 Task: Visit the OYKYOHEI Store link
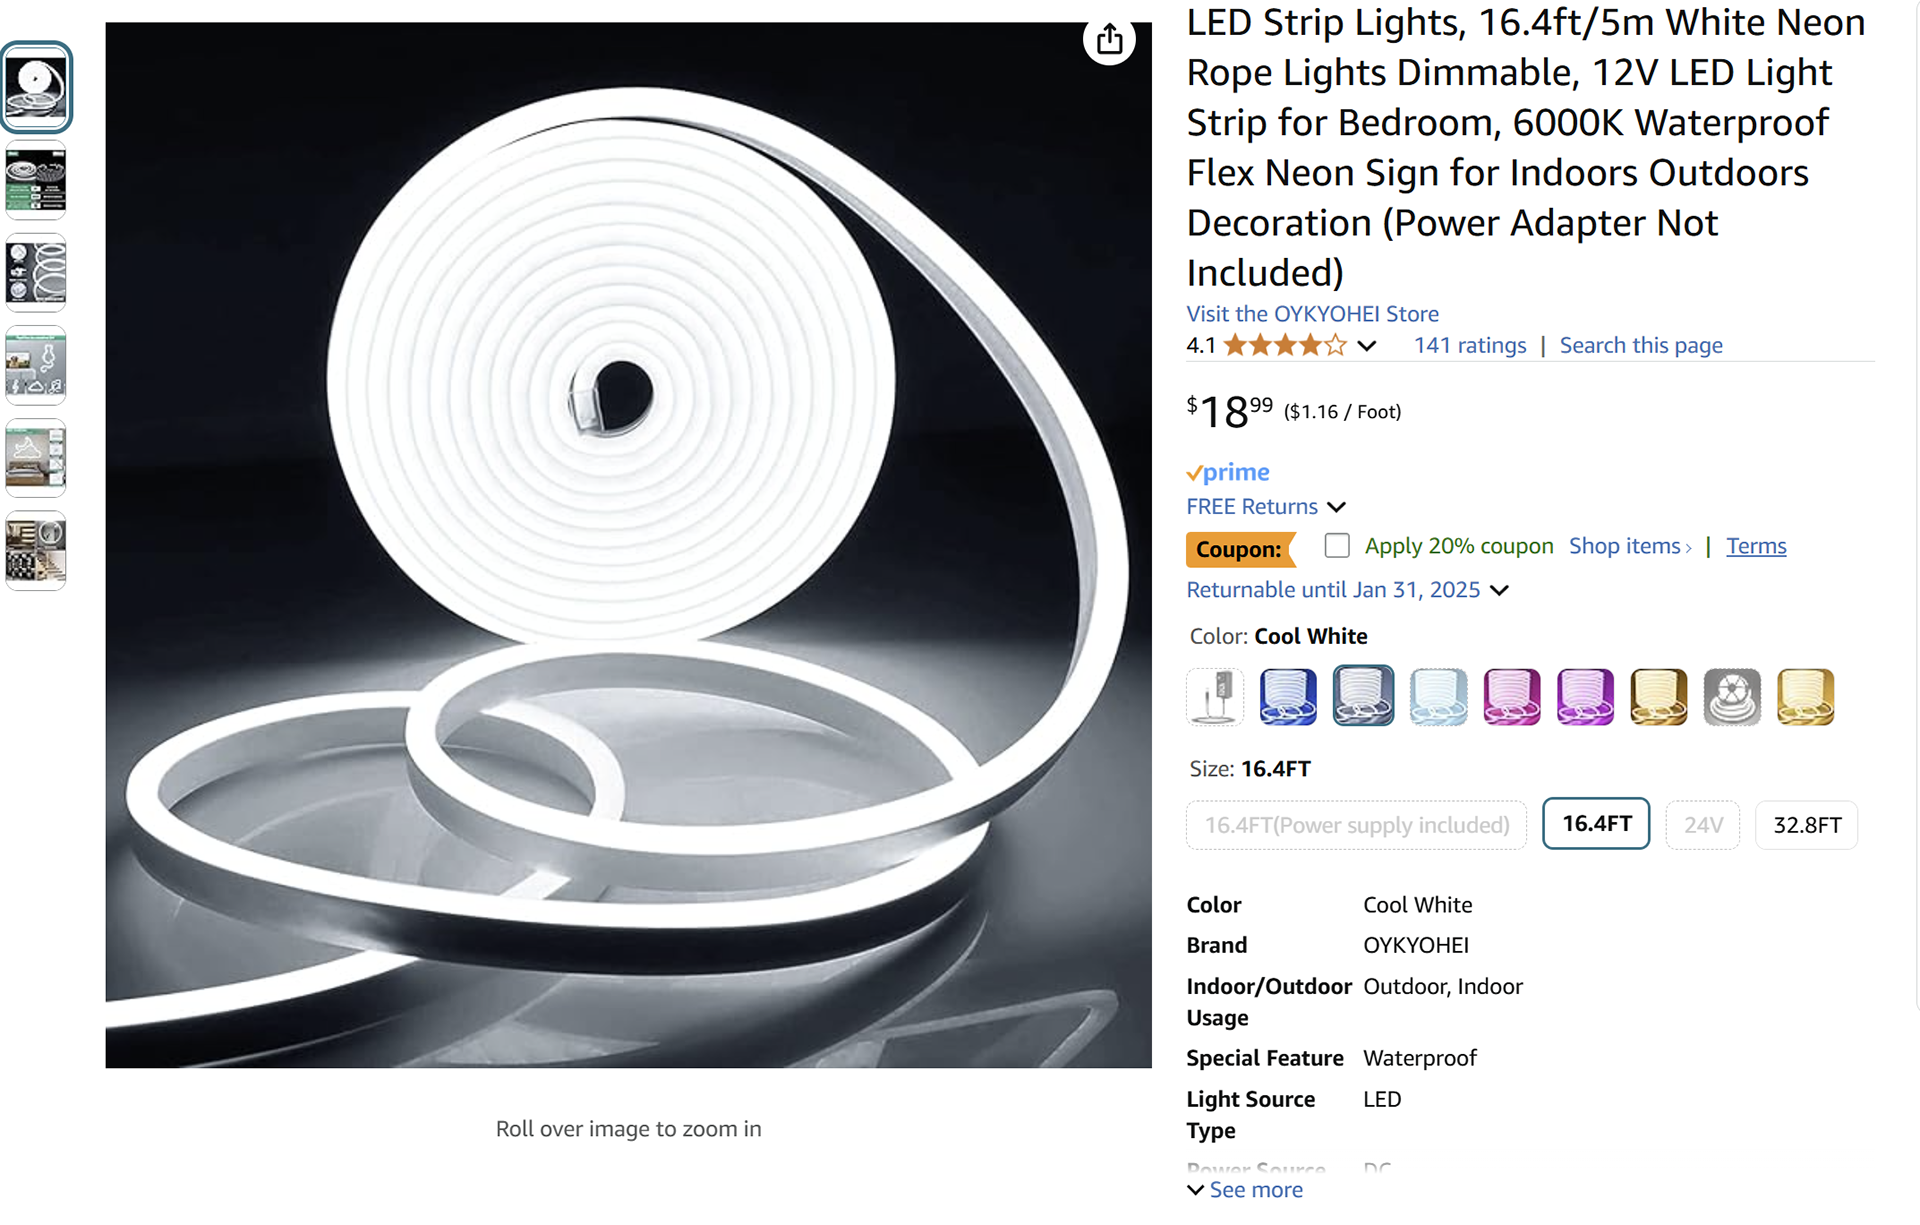point(1312,314)
